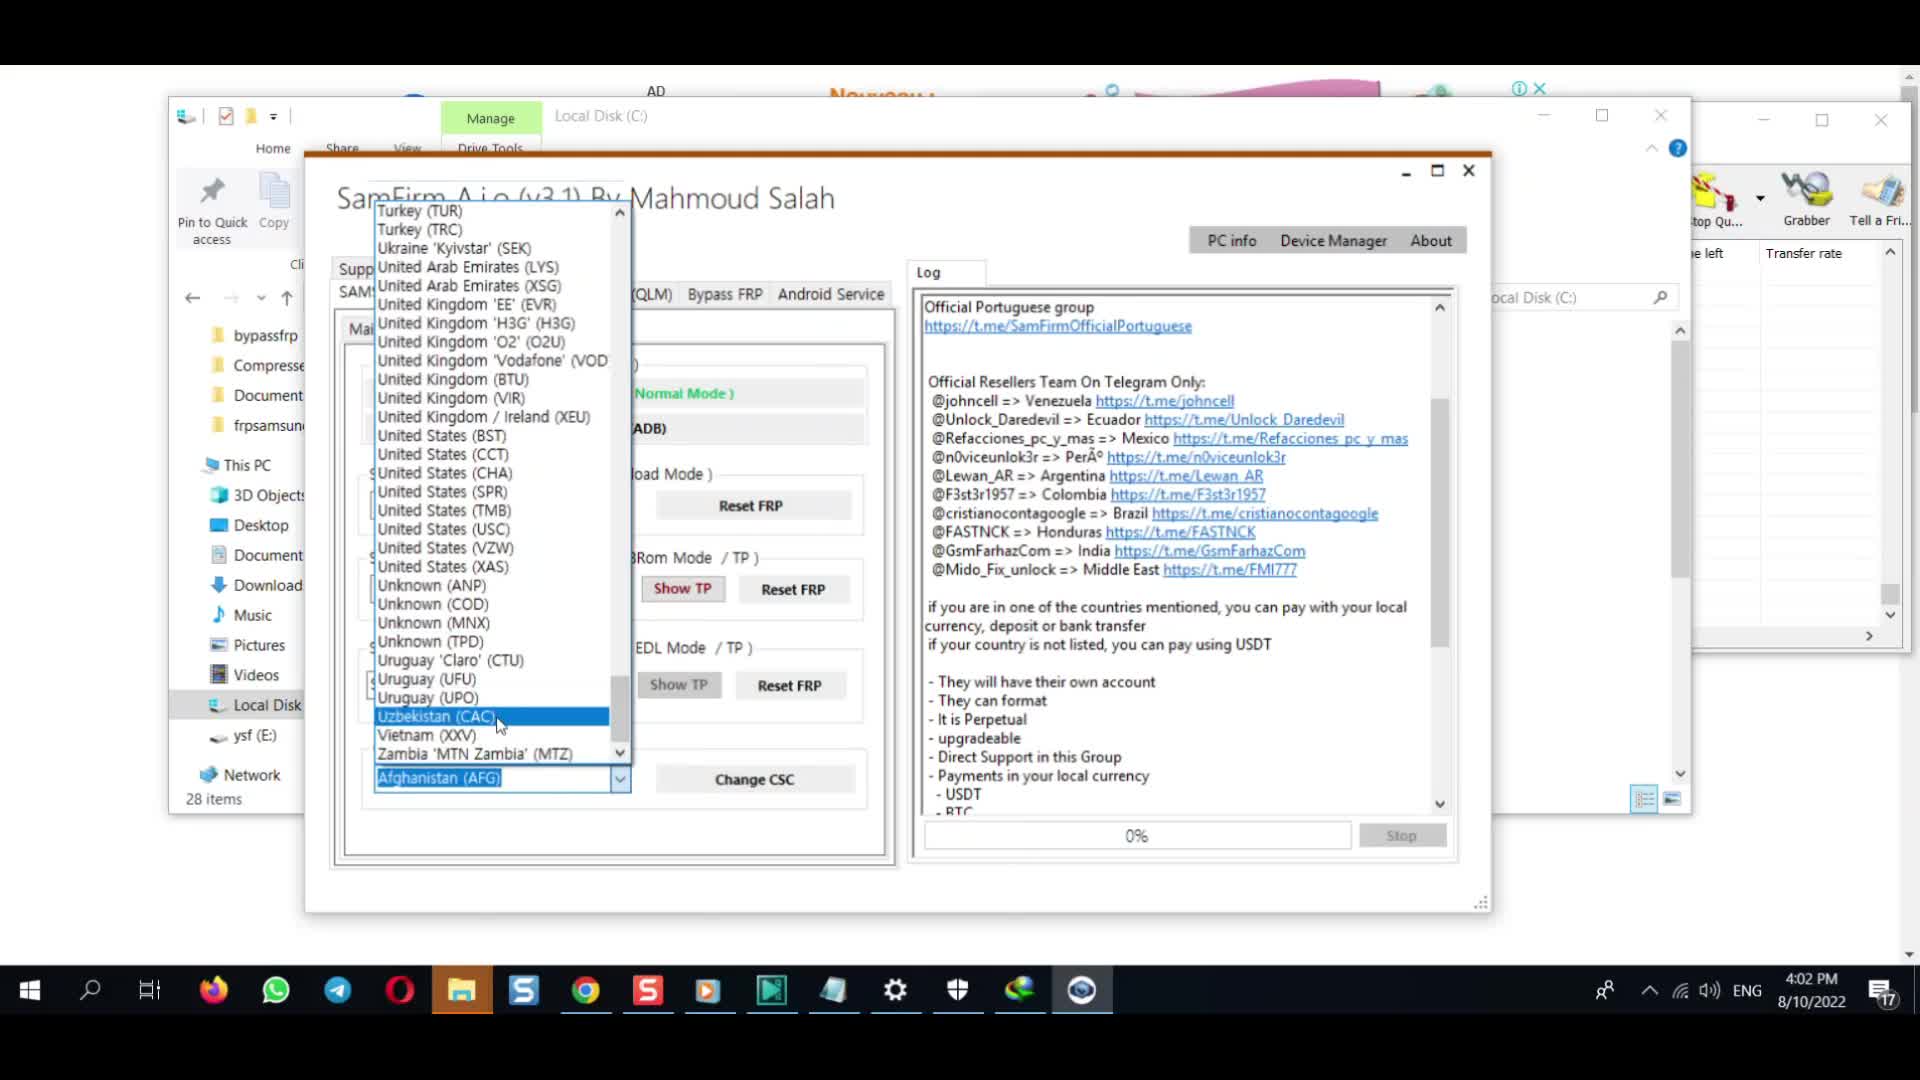Open the About menu item
1920x1080 pixels.
pyautogui.click(x=1430, y=241)
